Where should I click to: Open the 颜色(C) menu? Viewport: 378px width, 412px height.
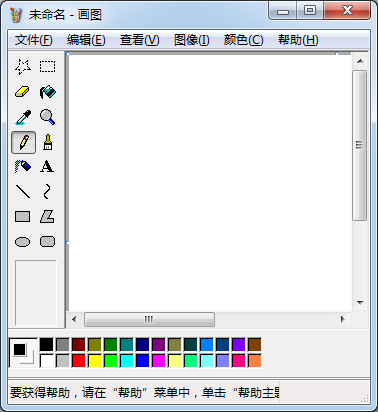coord(244,40)
